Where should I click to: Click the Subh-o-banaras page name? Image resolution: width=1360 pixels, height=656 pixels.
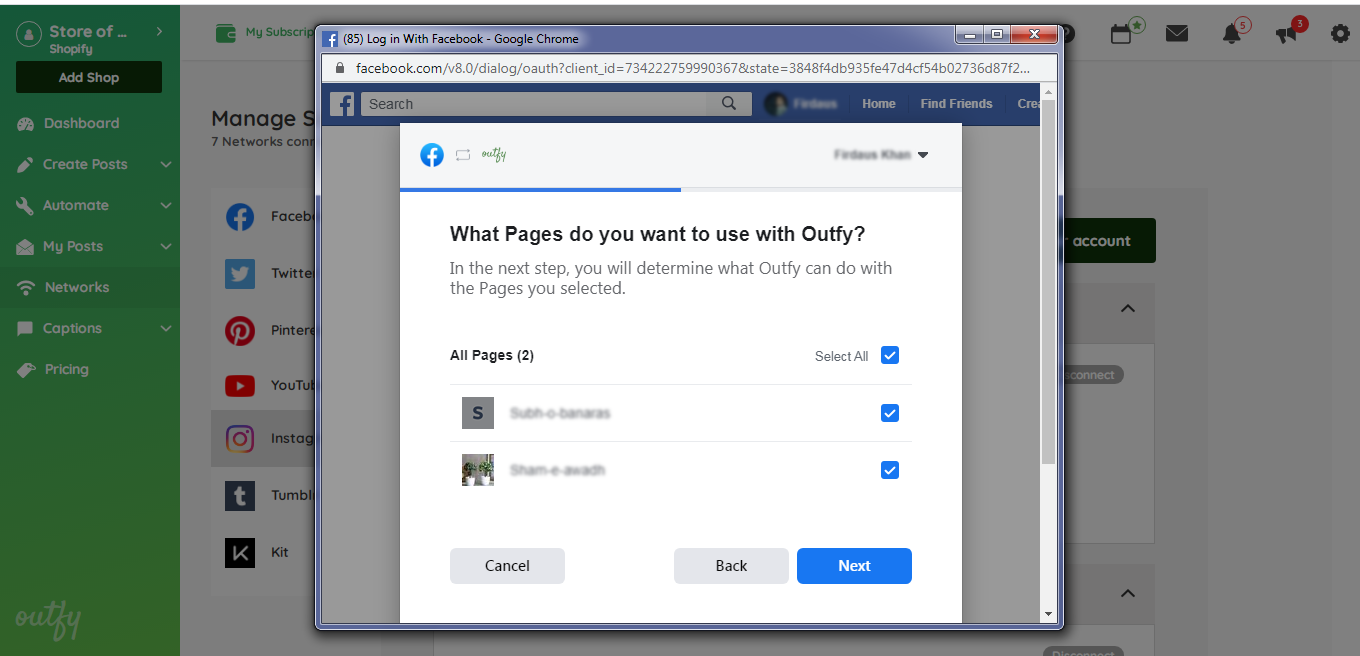click(560, 413)
